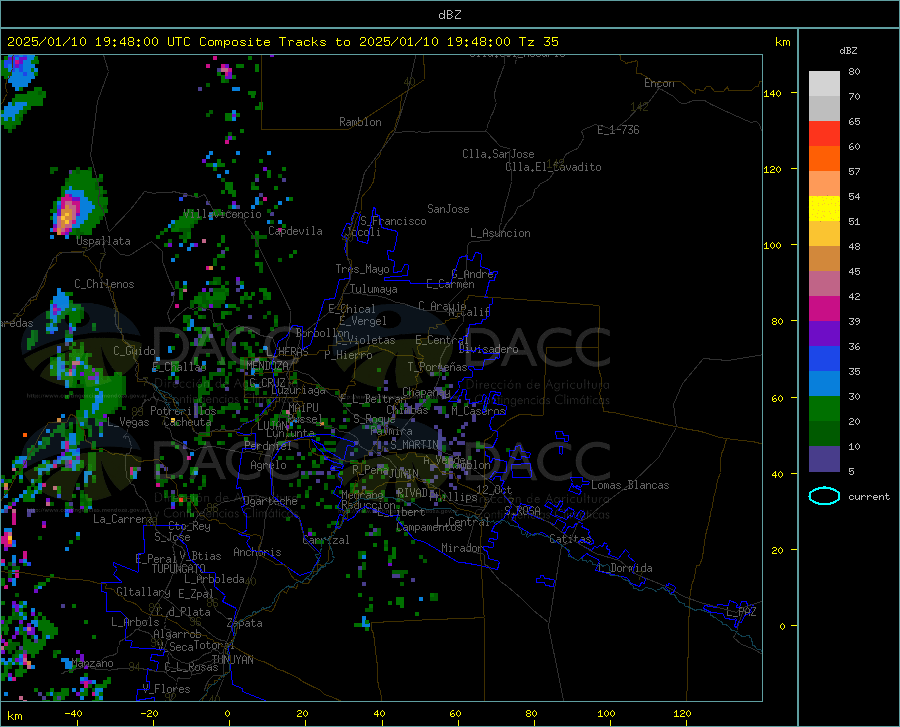Click the V_Flores label
The width and height of the screenshot is (900, 727).
[x=166, y=689]
